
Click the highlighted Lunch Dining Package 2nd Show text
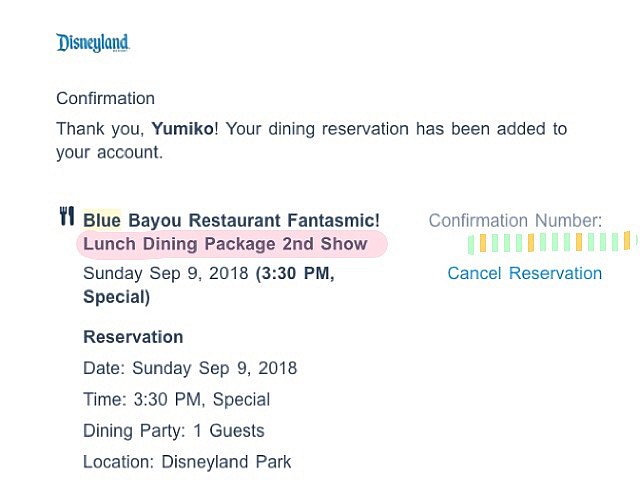[225, 244]
